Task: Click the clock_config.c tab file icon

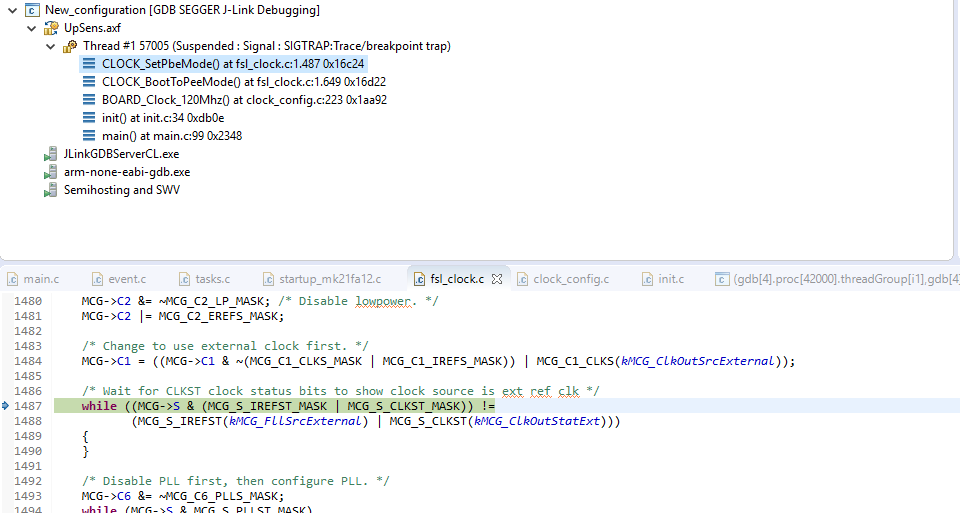Action: point(522,279)
